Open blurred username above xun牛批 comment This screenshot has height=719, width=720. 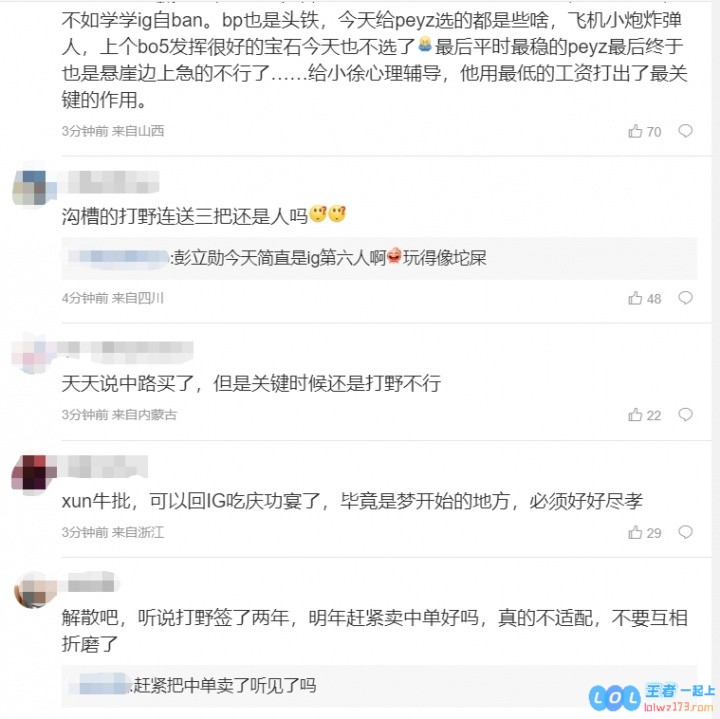108,466
